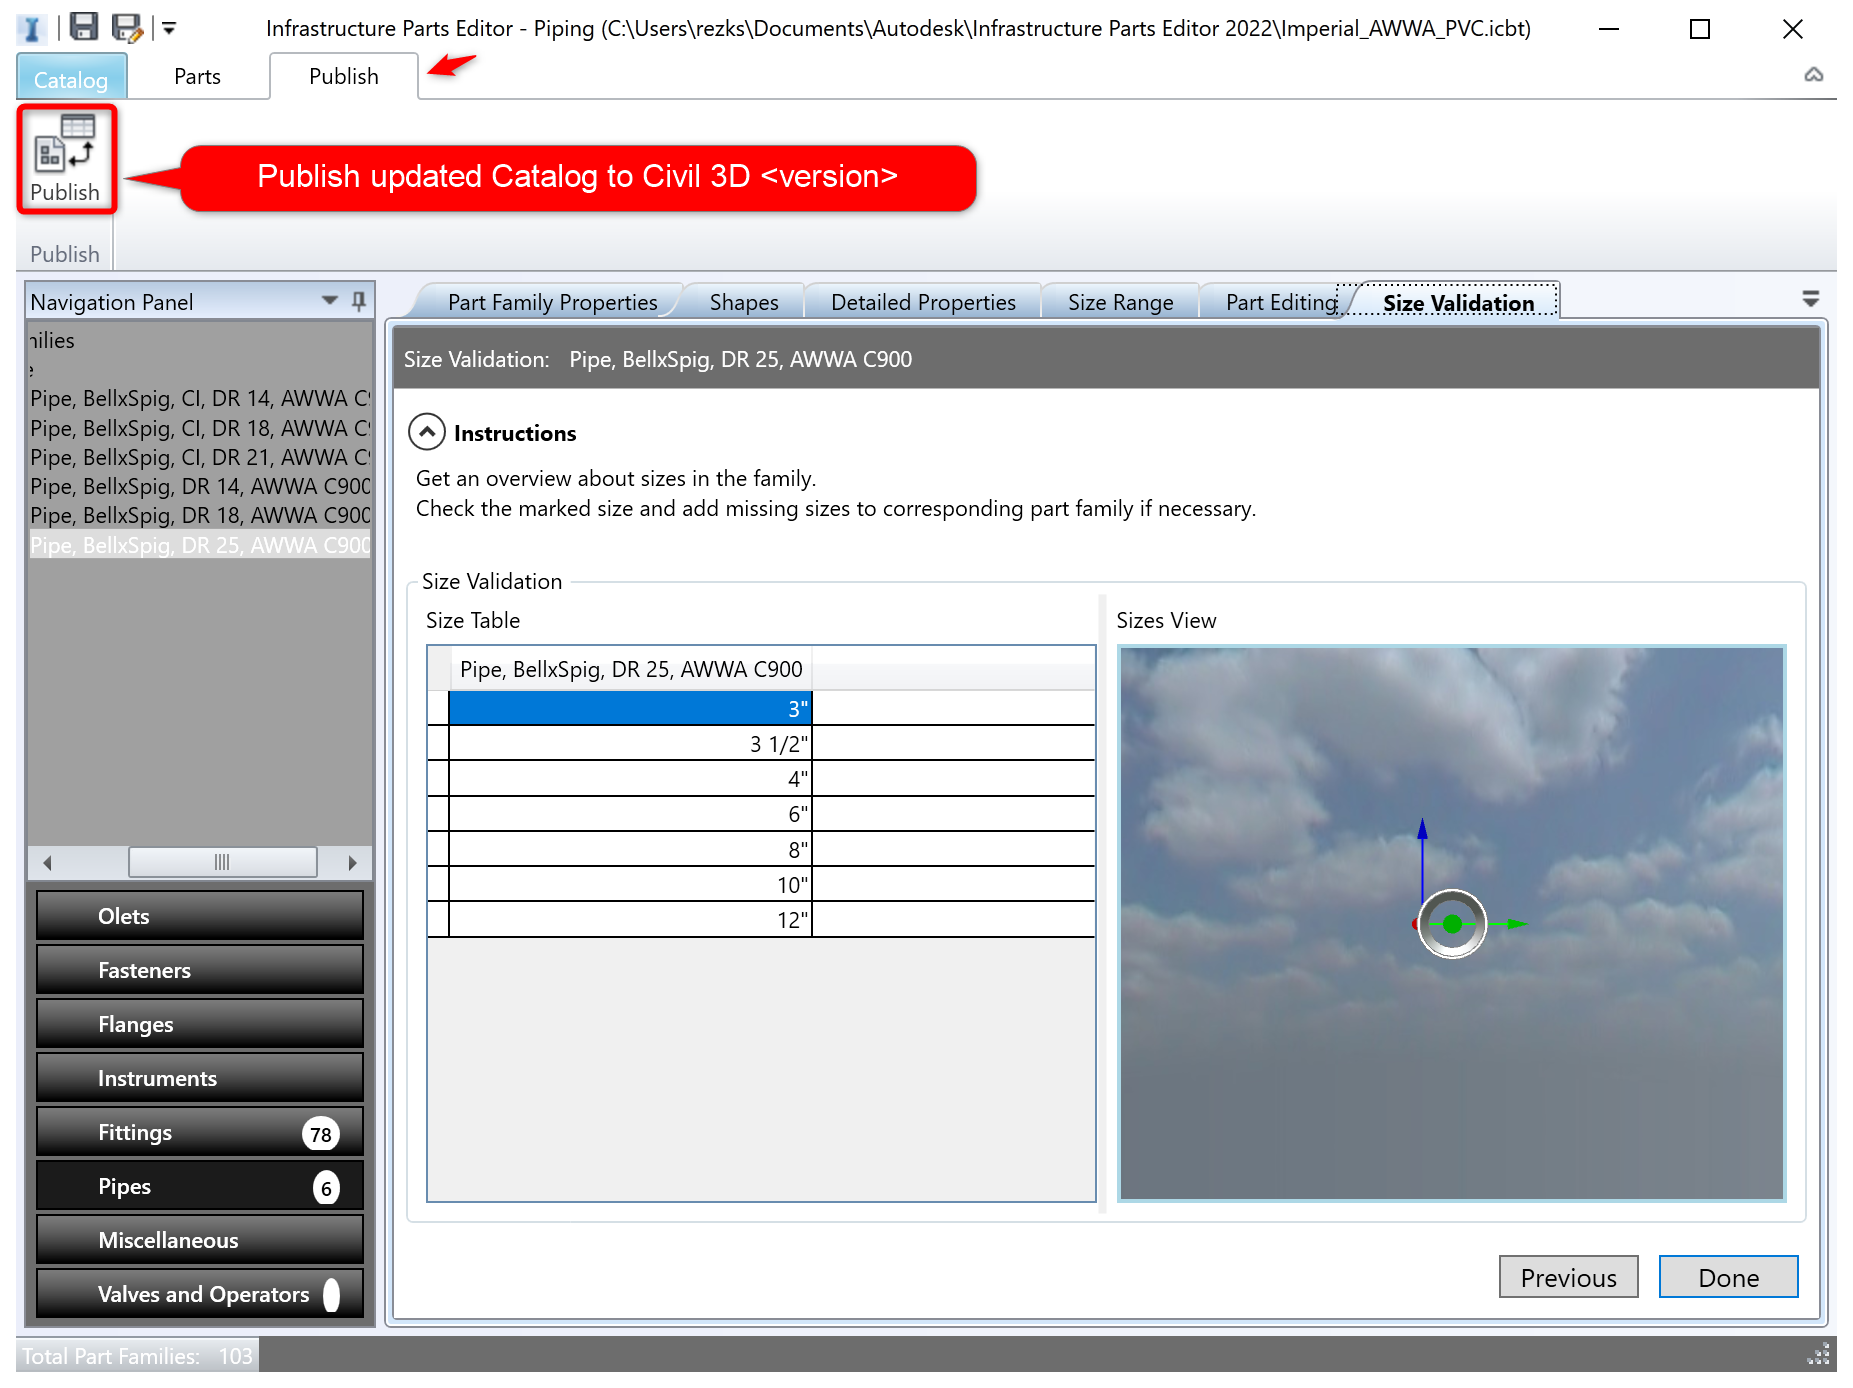
Task: Toggle the Navigation Panel auto-hide pin
Action: pyautogui.click(x=359, y=301)
